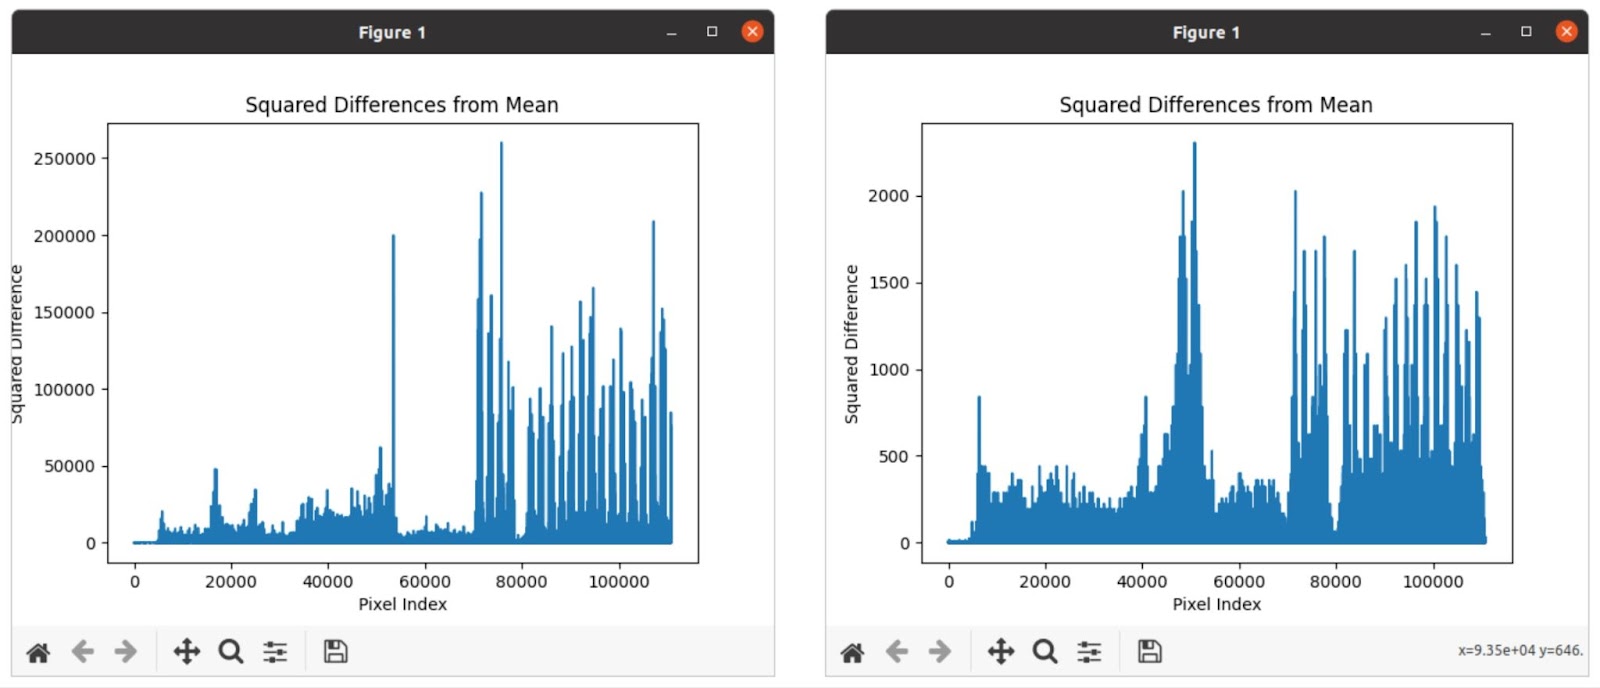Image resolution: width=1600 pixels, height=688 pixels.
Task: Minimize the right Figure 1 window
Action: click(x=1485, y=33)
